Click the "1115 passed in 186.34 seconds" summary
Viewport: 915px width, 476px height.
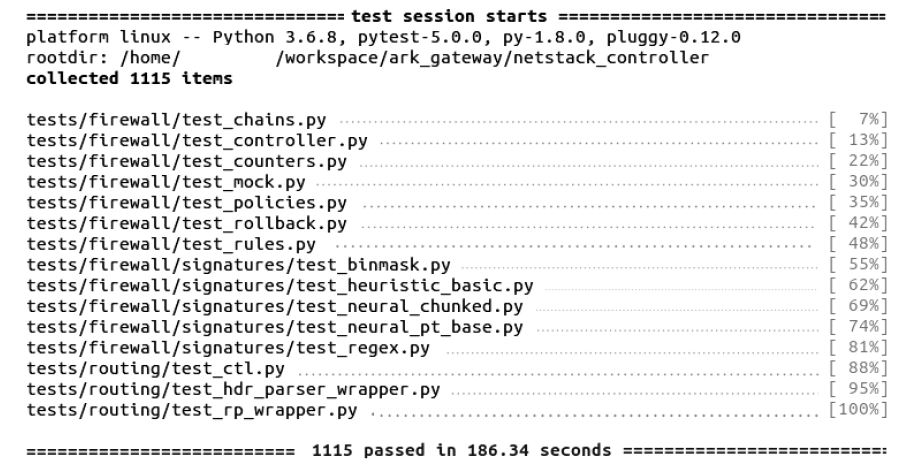click(460, 451)
